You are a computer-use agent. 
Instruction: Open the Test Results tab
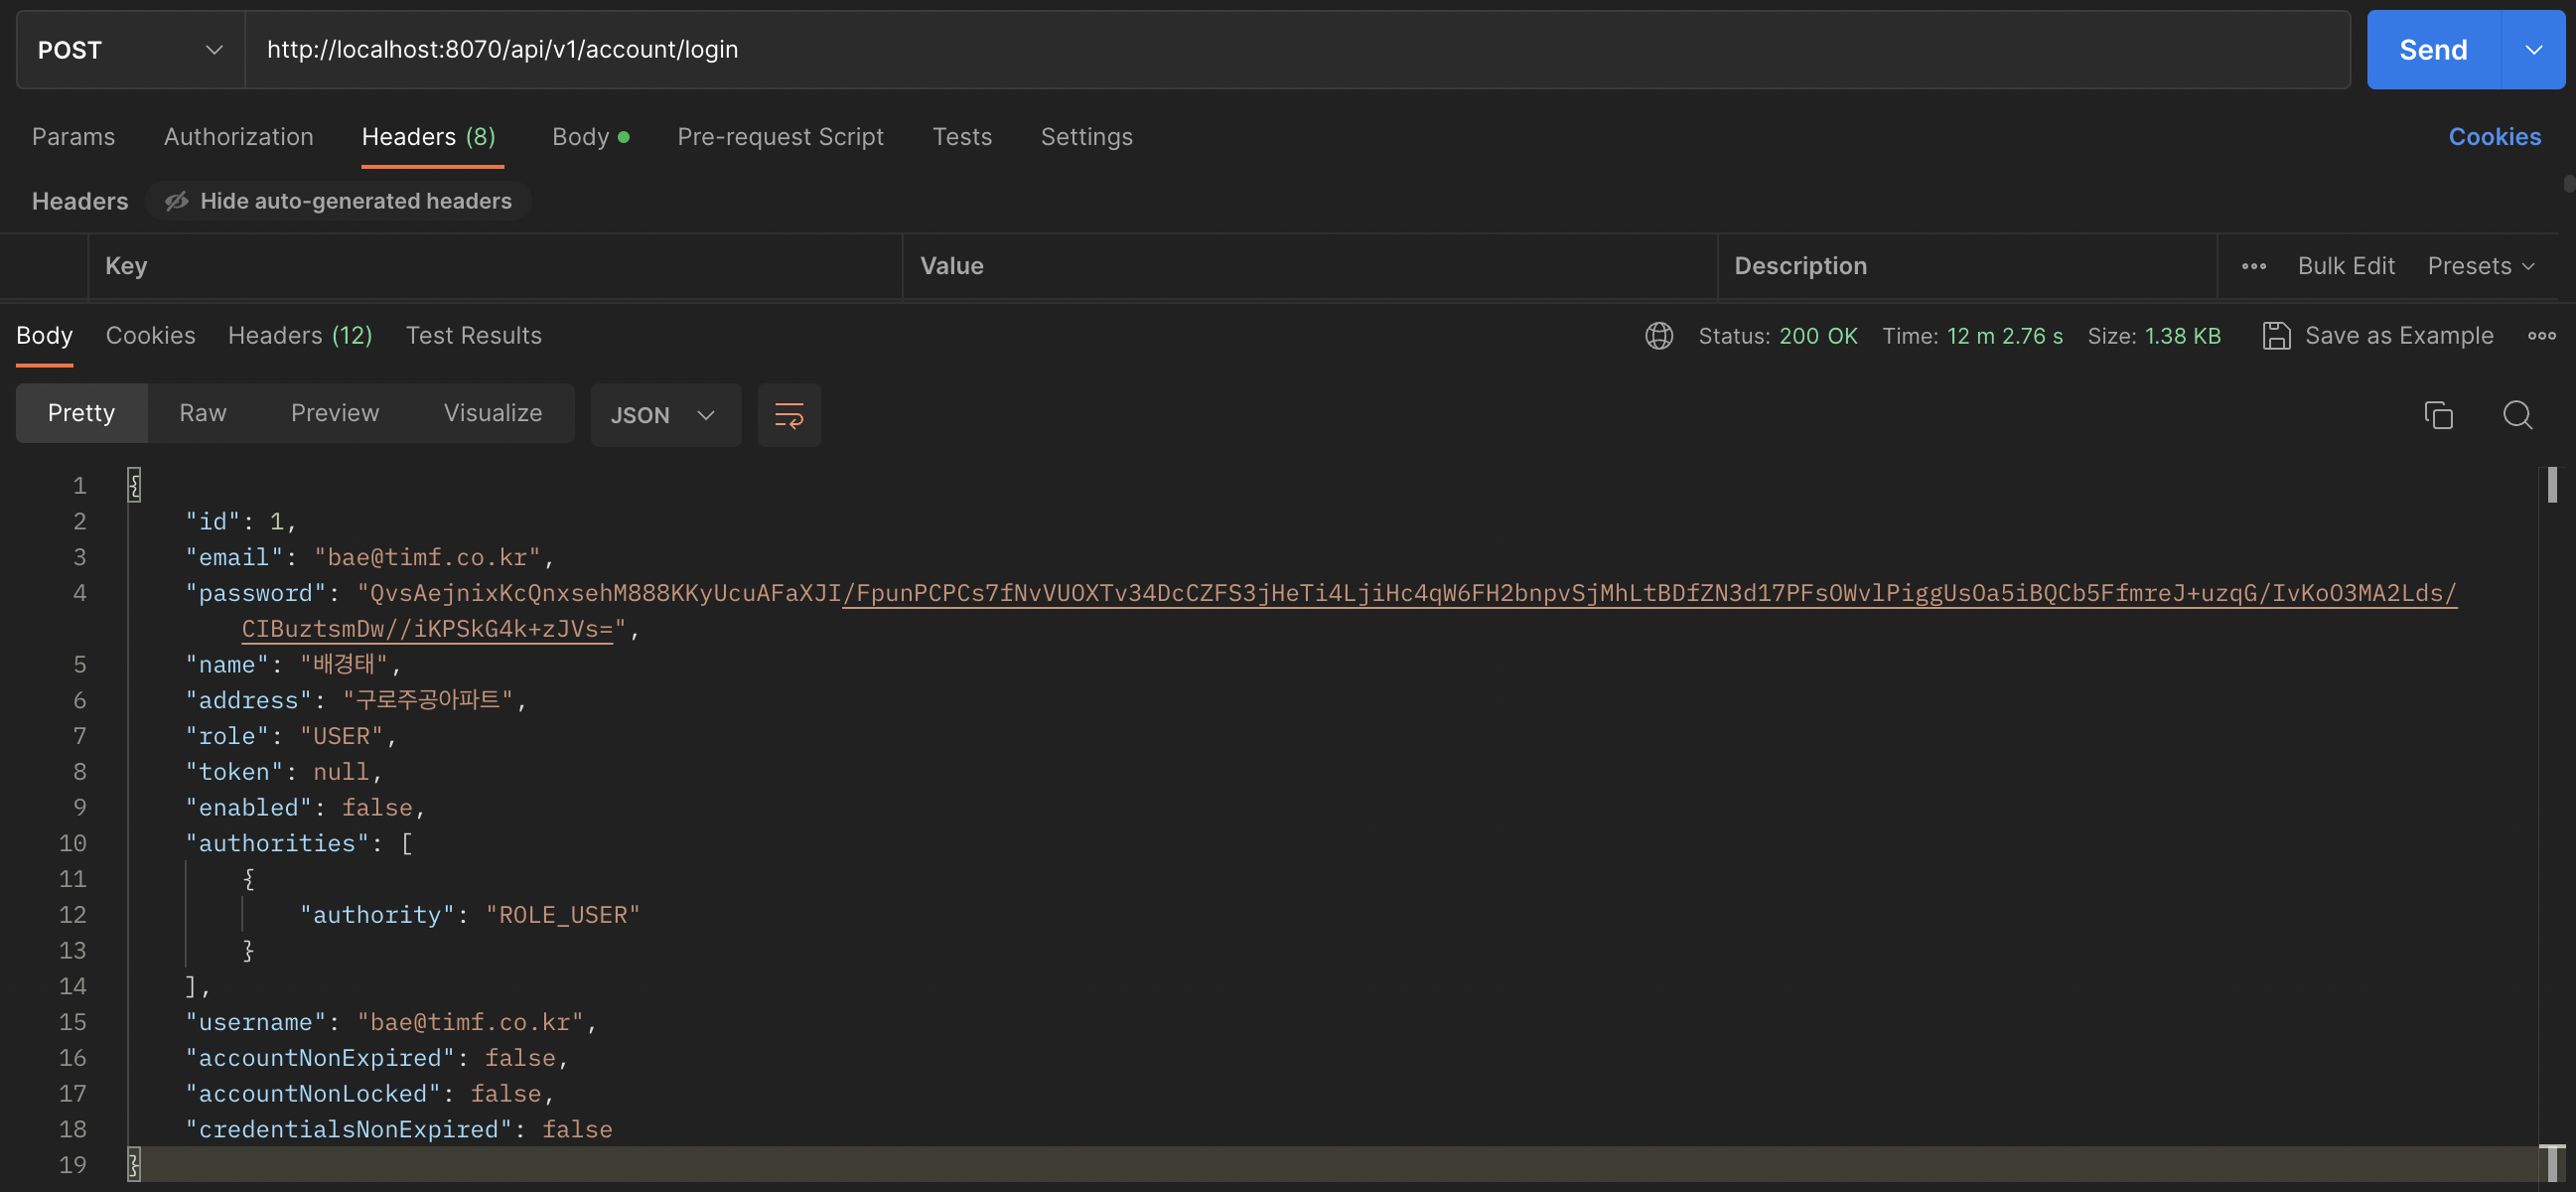click(473, 336)
